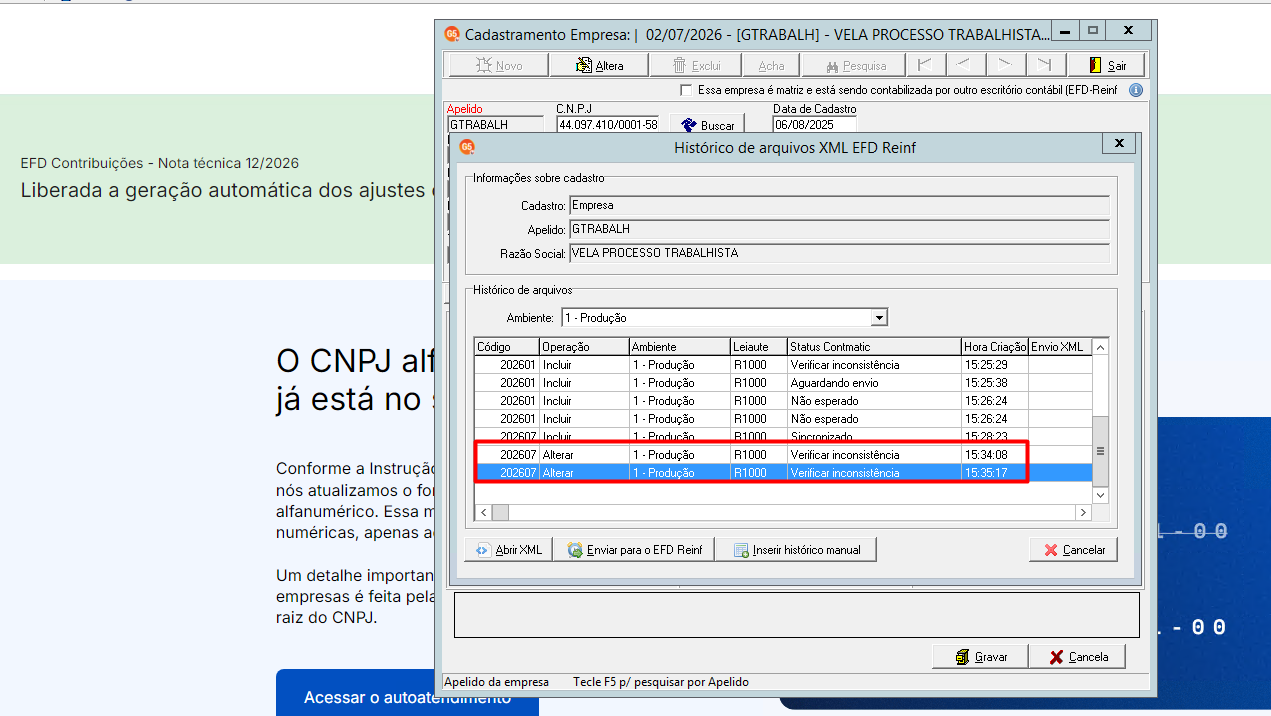
Task: Click Cancelar in the histórico dialog
Action: 1074,550
